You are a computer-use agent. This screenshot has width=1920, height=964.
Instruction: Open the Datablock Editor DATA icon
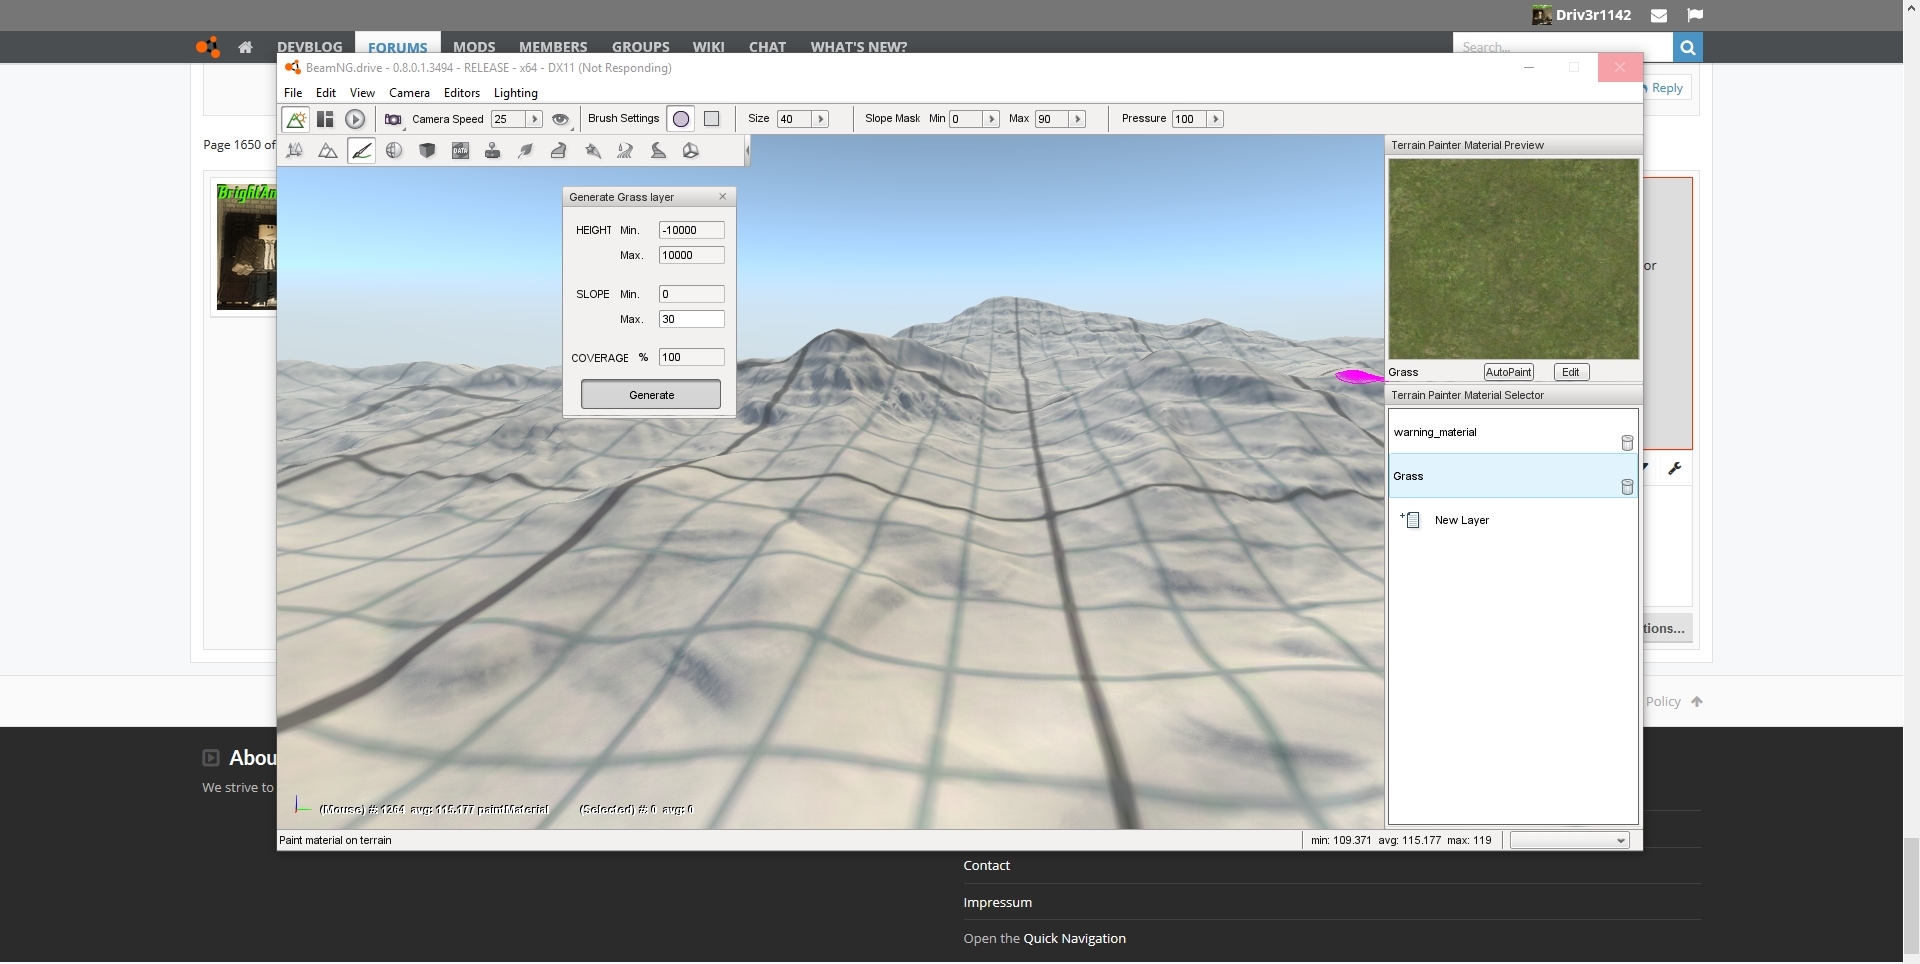click(x=460, y=151)
